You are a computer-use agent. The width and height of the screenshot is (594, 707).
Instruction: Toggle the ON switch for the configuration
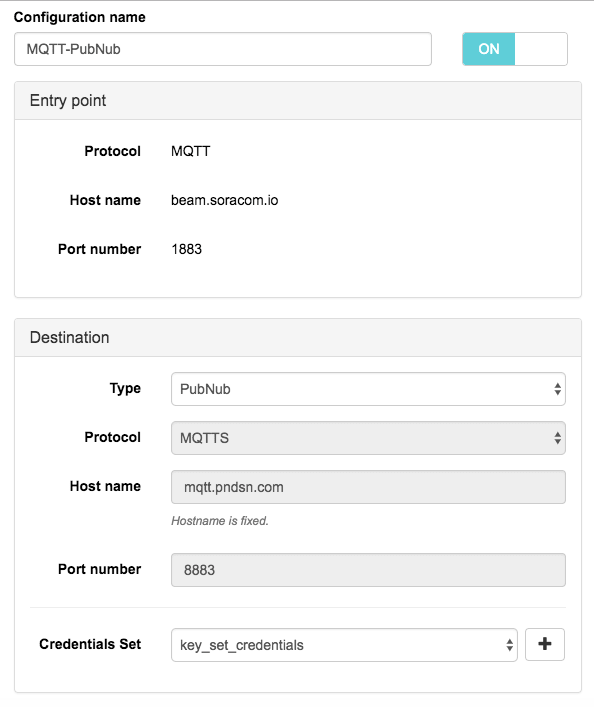pyautogui.click(x=515, y=49)
